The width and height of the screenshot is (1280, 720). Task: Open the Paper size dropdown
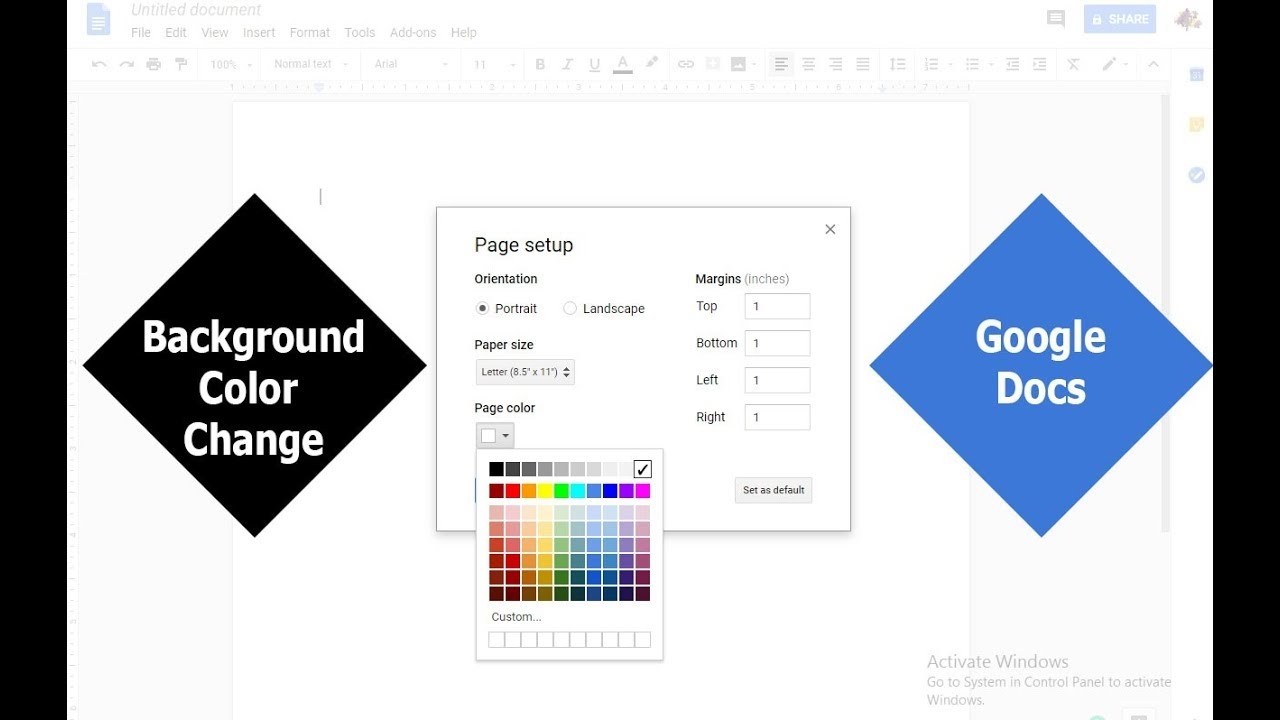[525, 371]
